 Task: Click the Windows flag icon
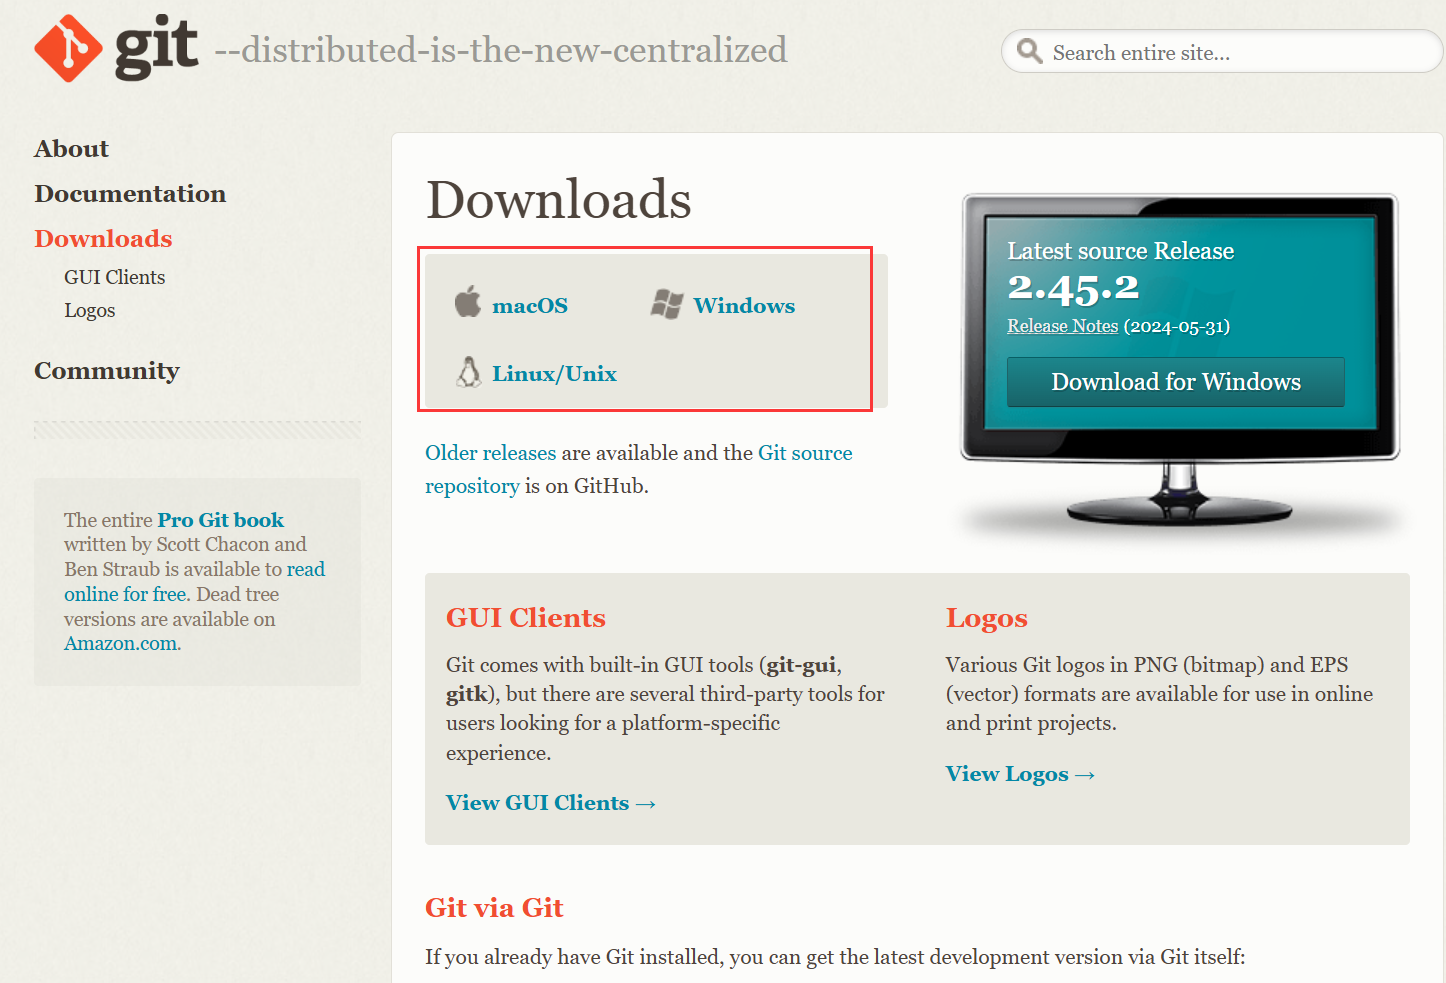click(x=667, y=304)
